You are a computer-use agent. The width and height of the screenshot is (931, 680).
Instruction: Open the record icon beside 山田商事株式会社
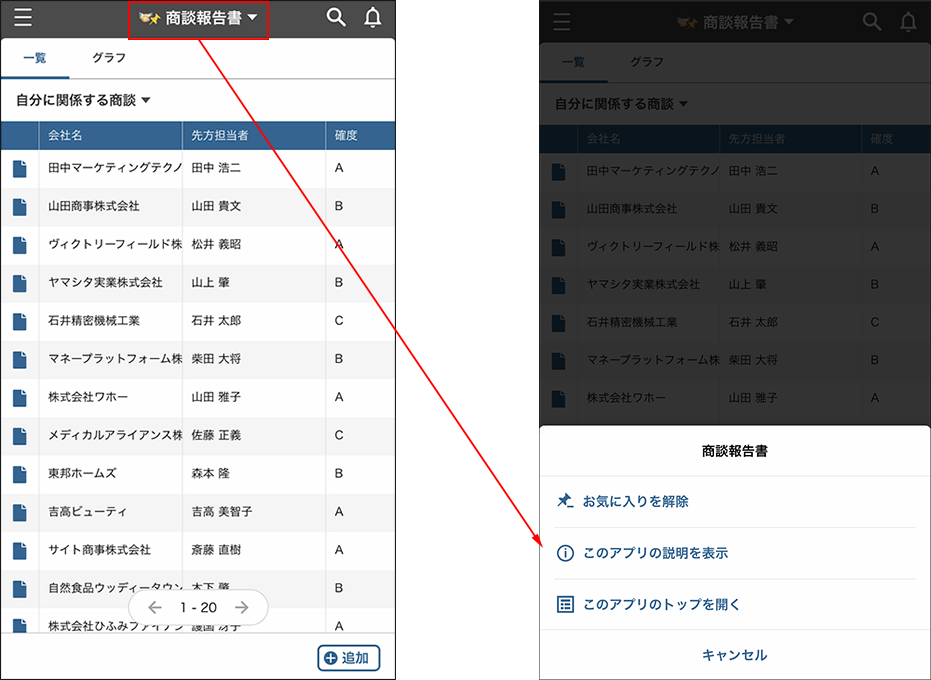pyautogui.click(x=20, y=208)
